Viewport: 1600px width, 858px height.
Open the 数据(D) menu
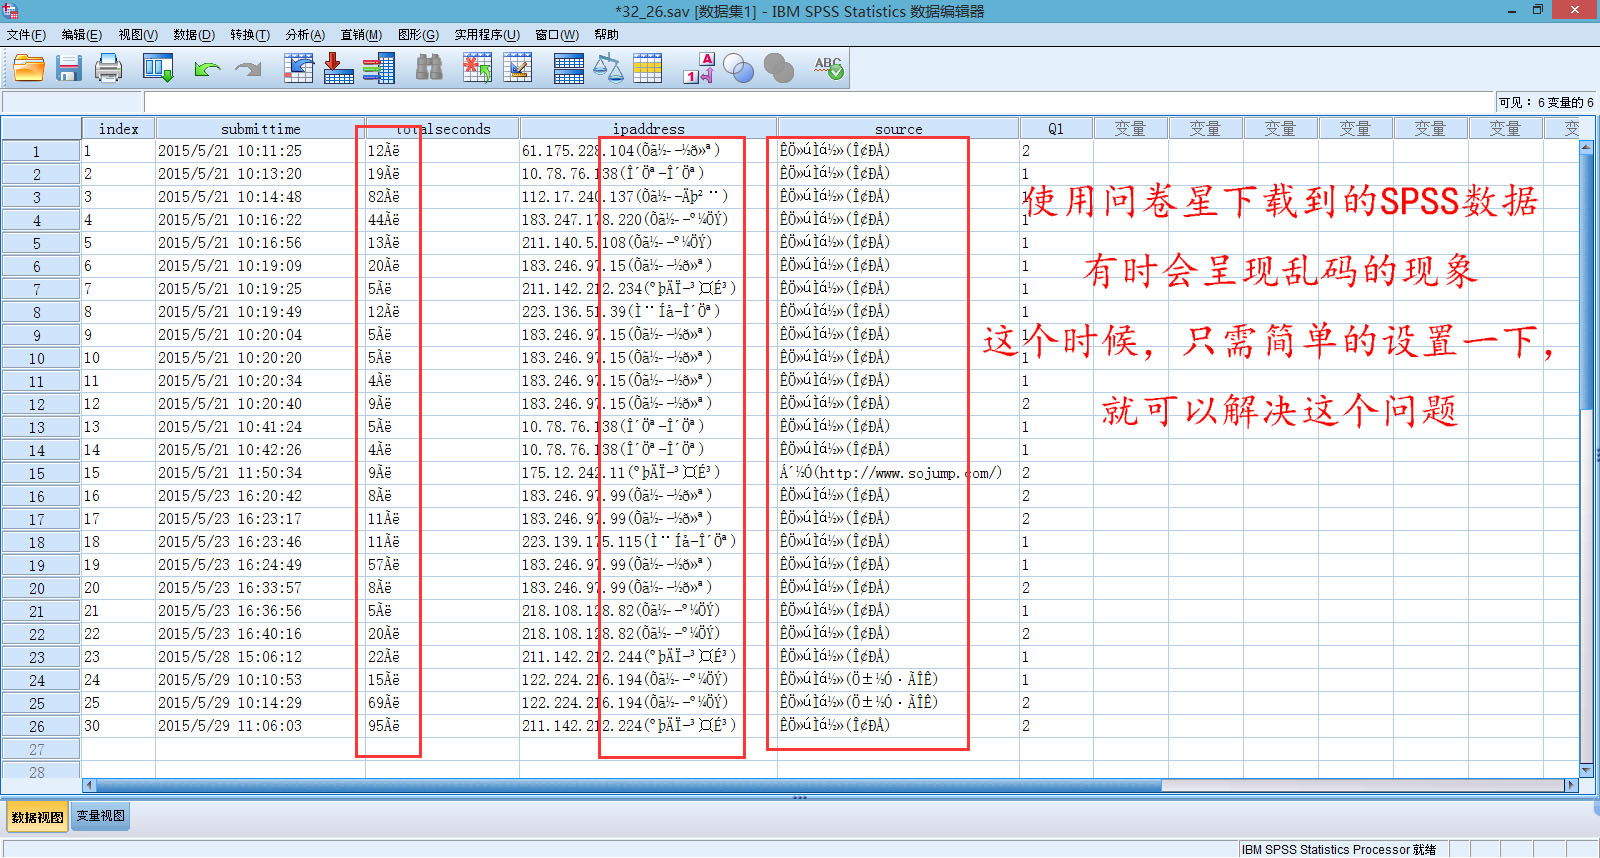click(194, 35)
